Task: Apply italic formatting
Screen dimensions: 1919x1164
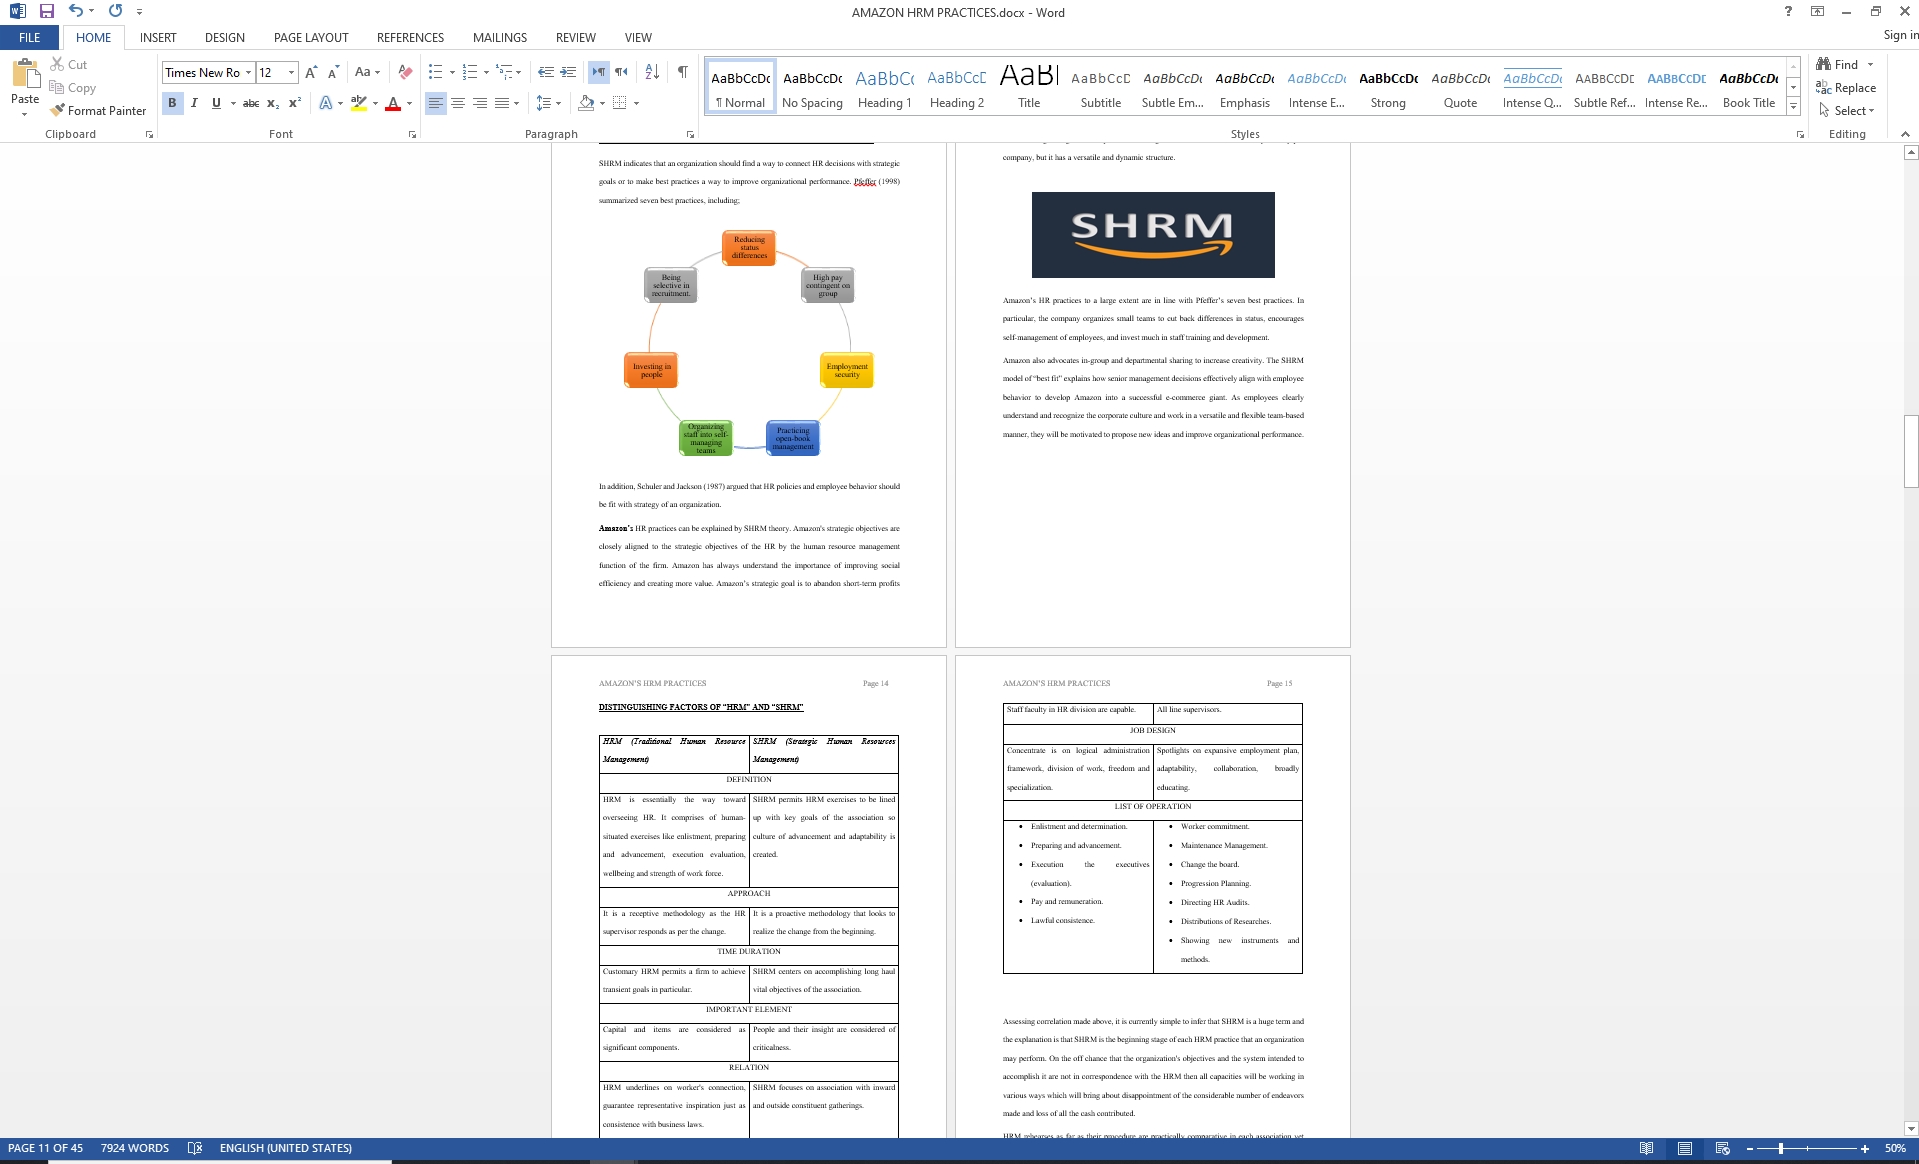Action: pos(194,102)
